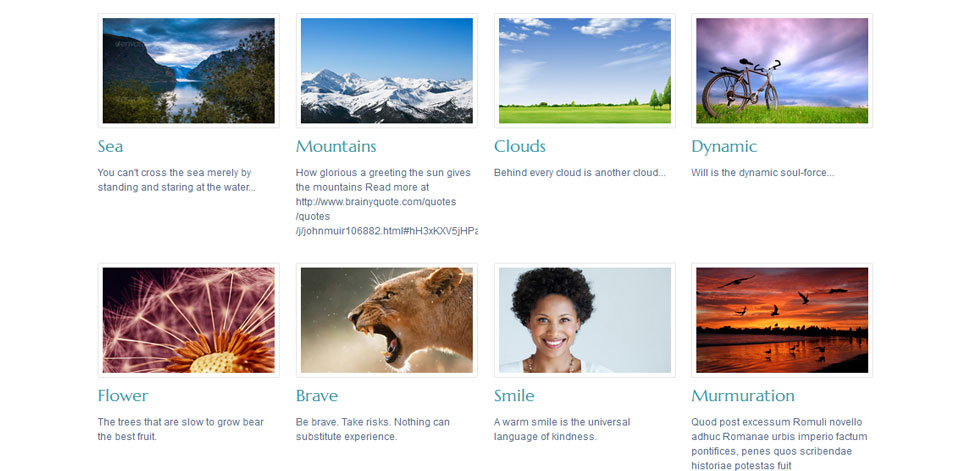Open the Dynamic bicycle thumbnail image
This screenshot has width=980, height=471.
pyautogui.click(x=782, y=71)
